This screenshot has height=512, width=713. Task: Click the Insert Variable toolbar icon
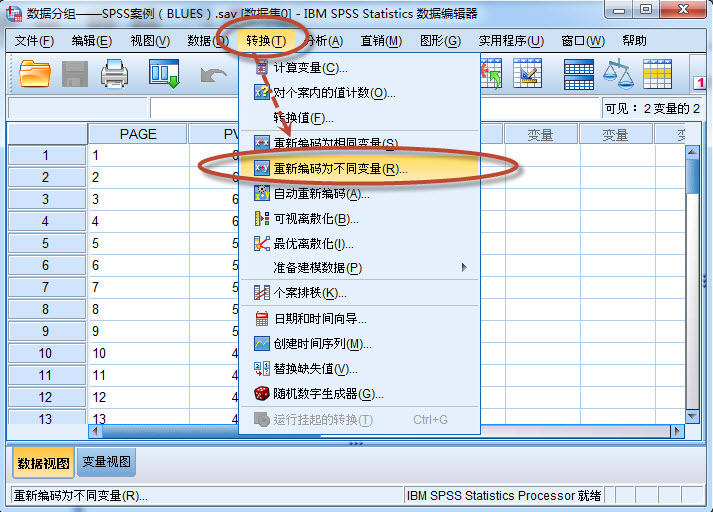(492, 73)
